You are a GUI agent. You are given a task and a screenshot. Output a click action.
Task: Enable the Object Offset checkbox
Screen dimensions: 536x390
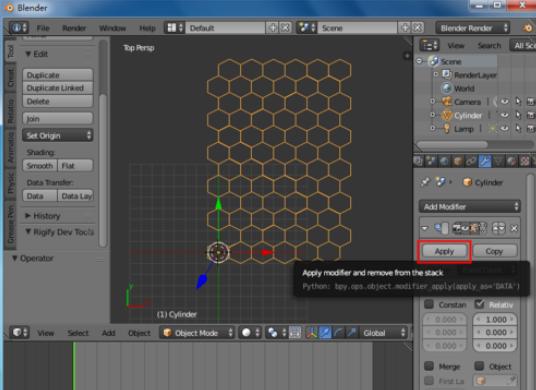coord(479,366)
